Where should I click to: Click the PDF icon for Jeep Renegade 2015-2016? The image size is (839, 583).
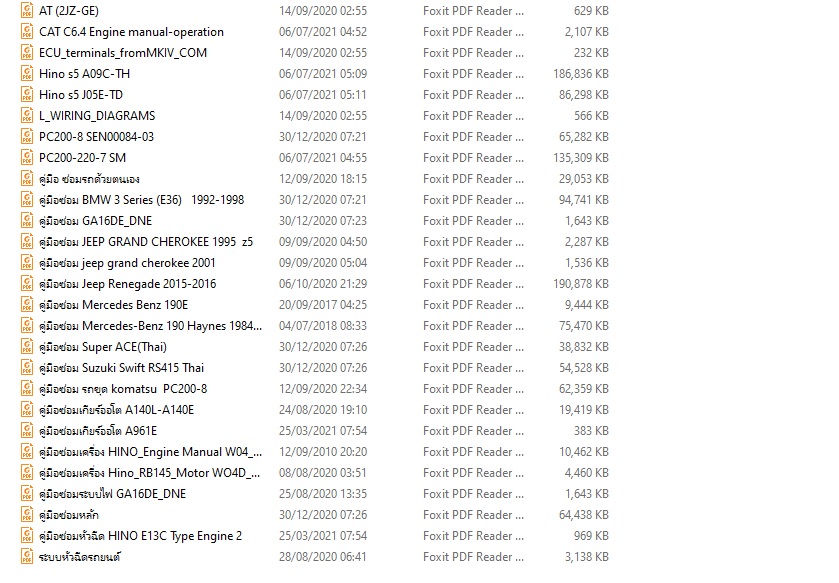tap(27, 284)
